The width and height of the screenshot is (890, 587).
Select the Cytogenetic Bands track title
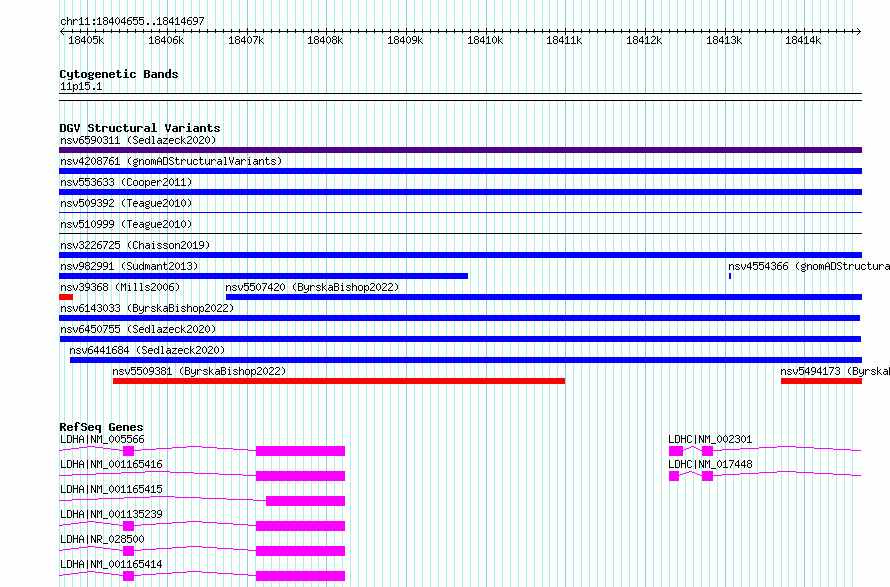[119, 74]
